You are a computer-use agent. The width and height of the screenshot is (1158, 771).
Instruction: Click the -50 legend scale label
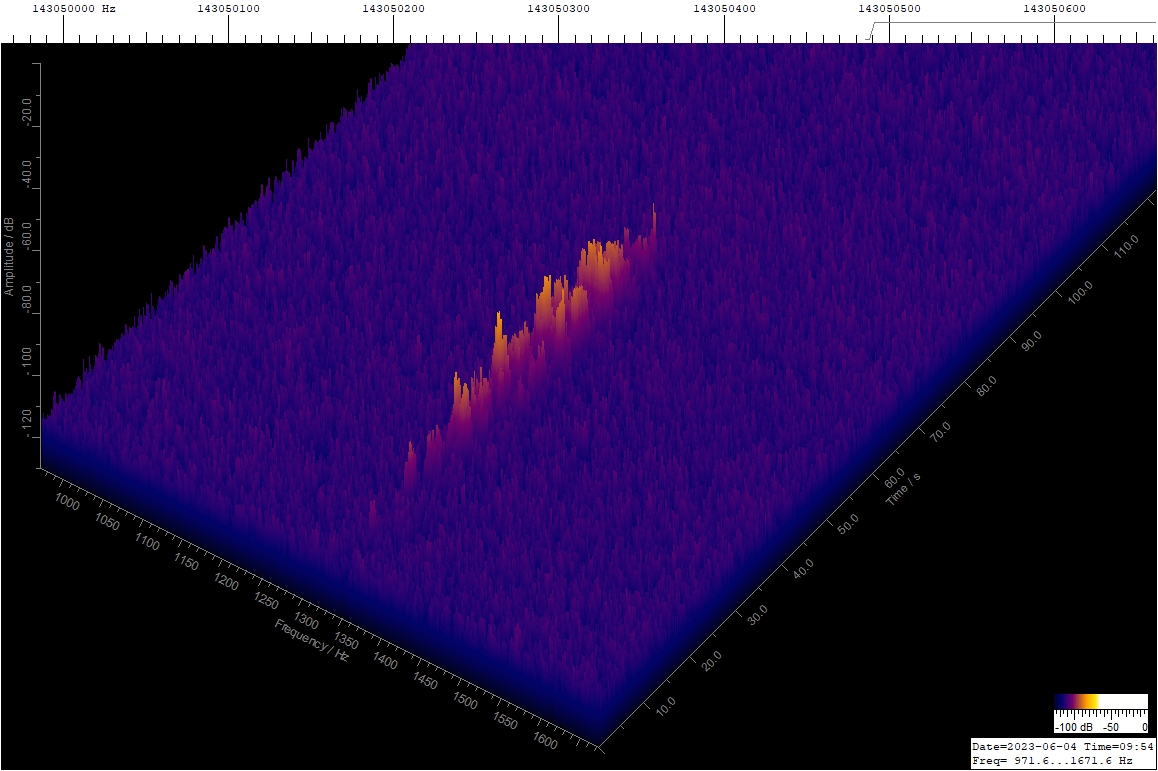click(1111, 727)
